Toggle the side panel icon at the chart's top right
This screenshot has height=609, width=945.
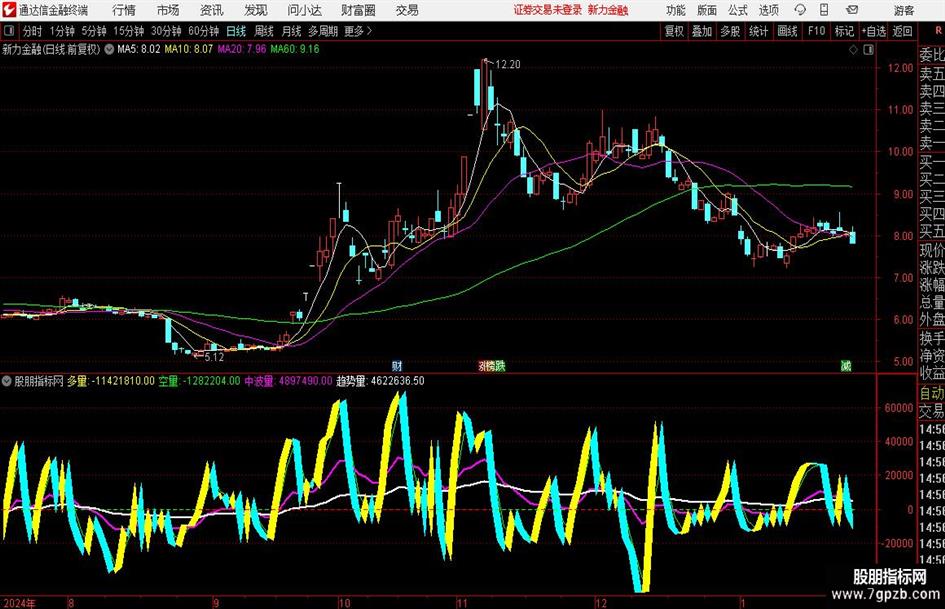[868, 50]
